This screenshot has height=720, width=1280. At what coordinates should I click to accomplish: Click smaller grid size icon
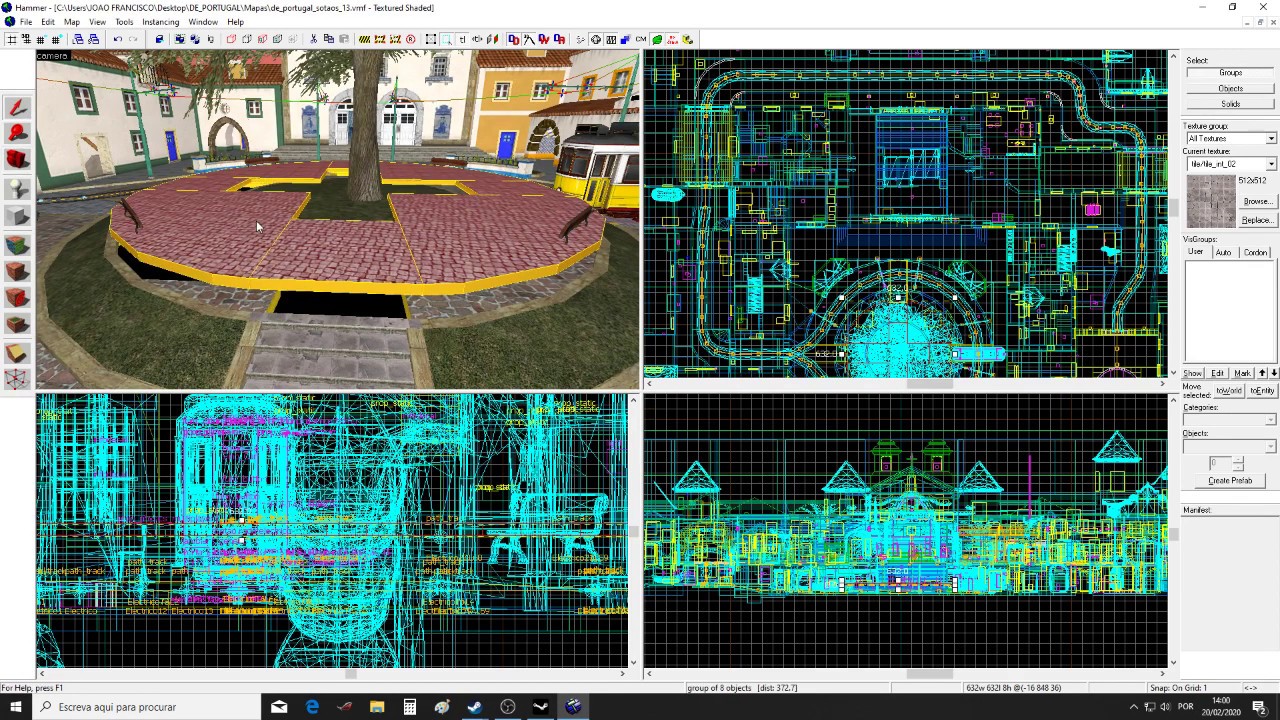pos(40,40)
